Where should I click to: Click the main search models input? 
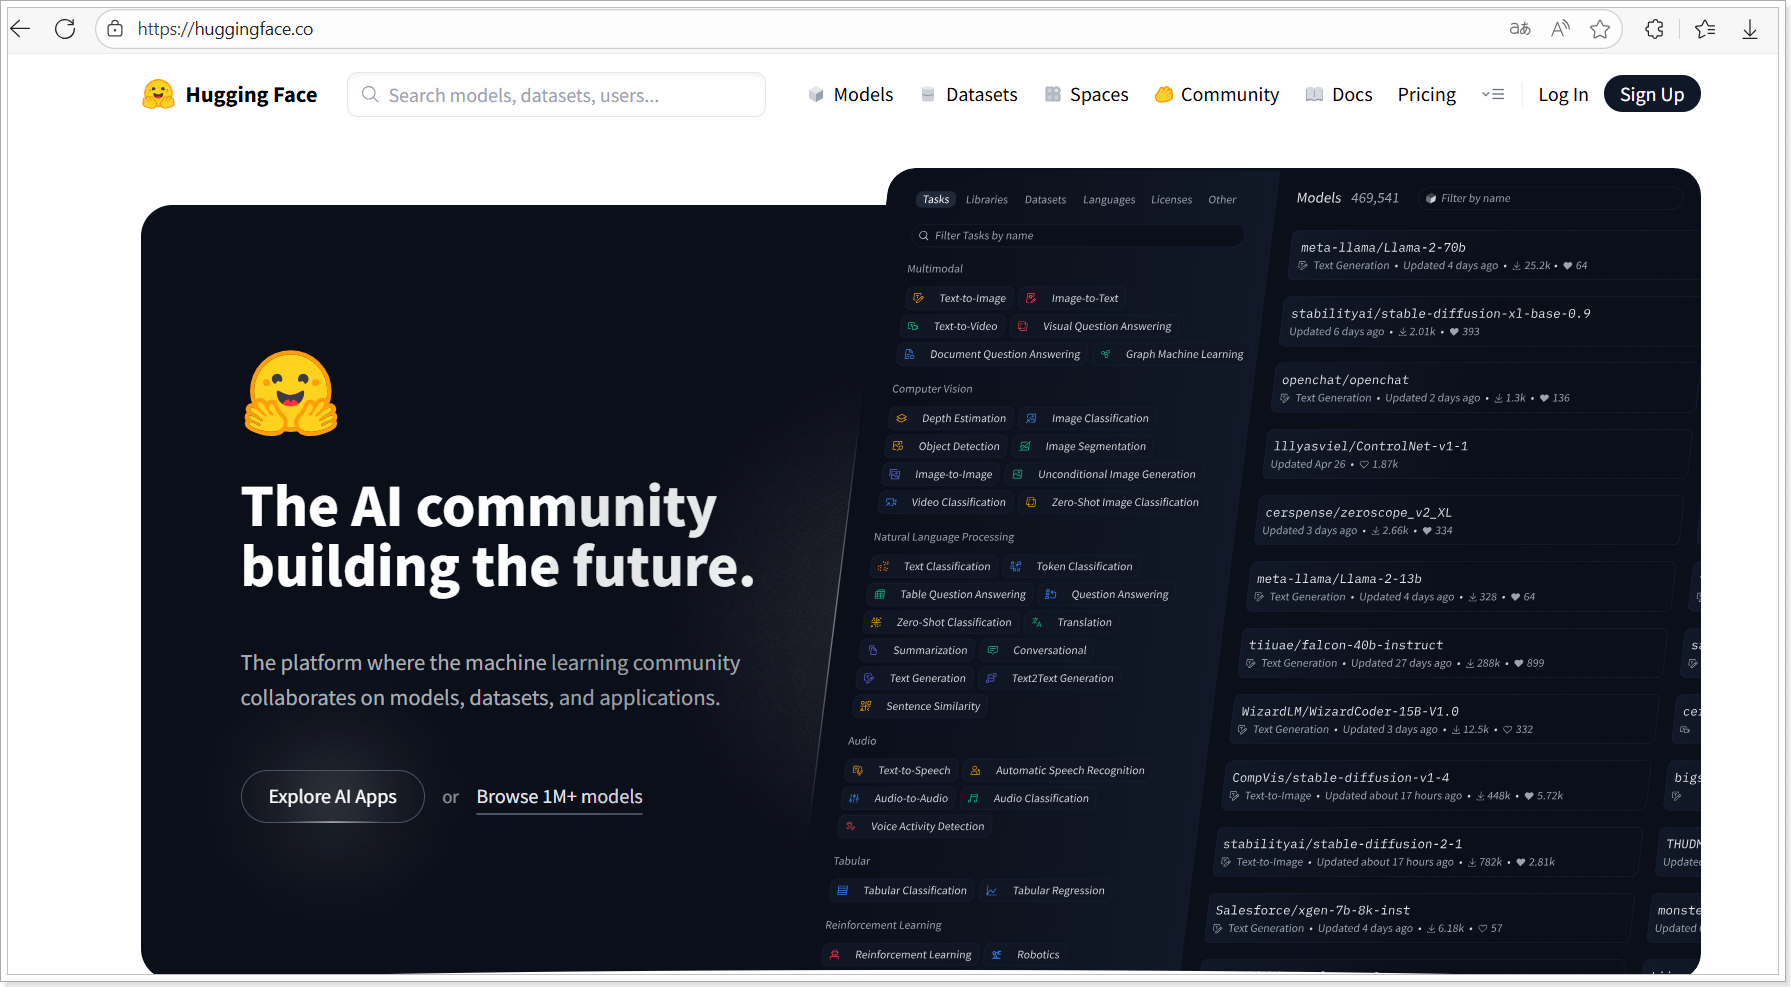click(x=556, y=94)
